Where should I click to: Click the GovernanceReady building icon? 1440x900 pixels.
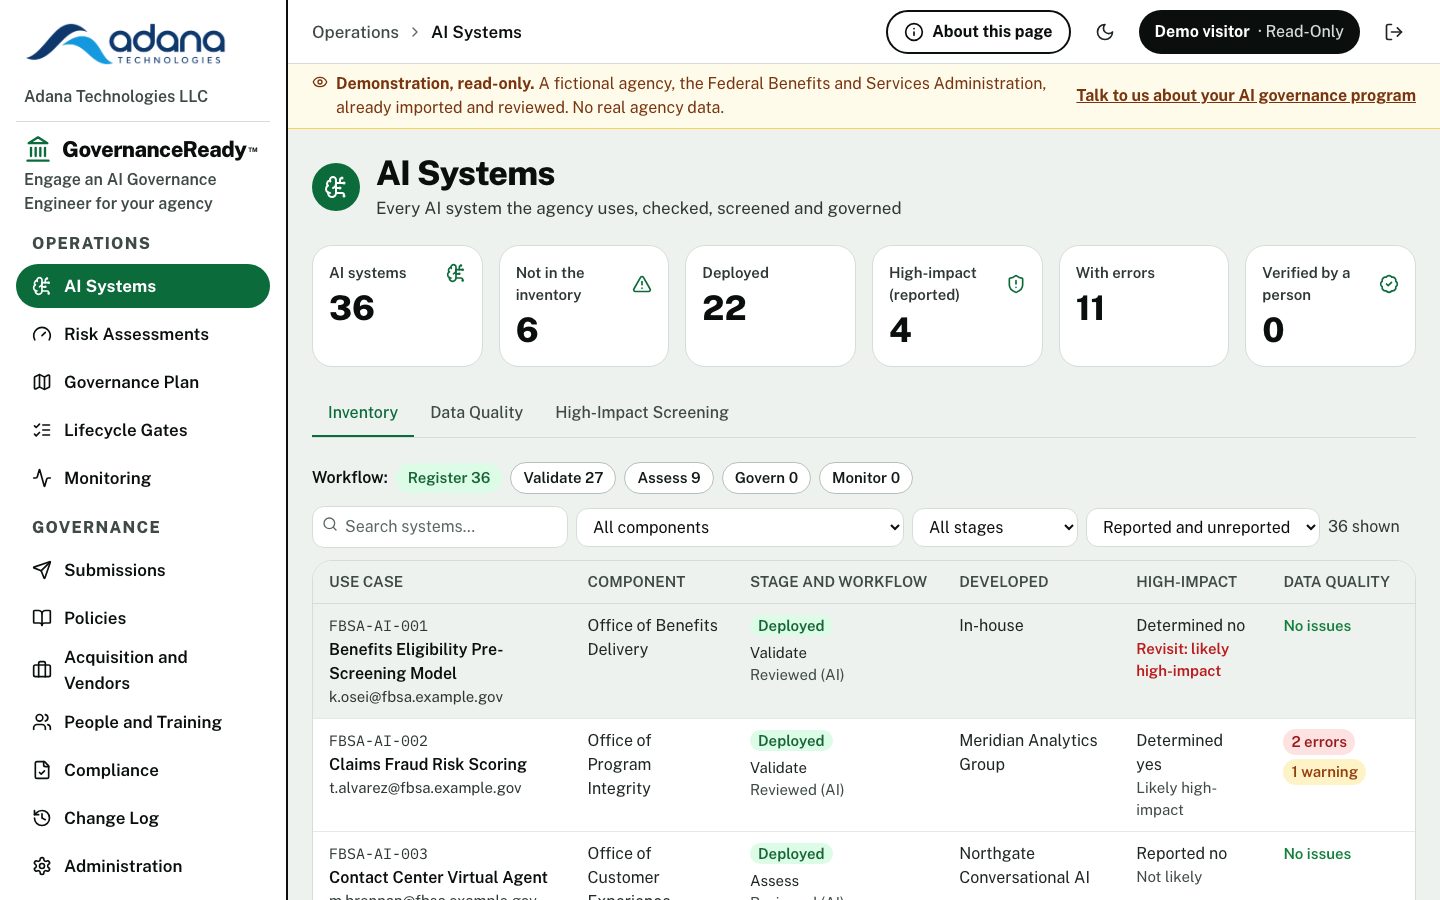point(38,149)
